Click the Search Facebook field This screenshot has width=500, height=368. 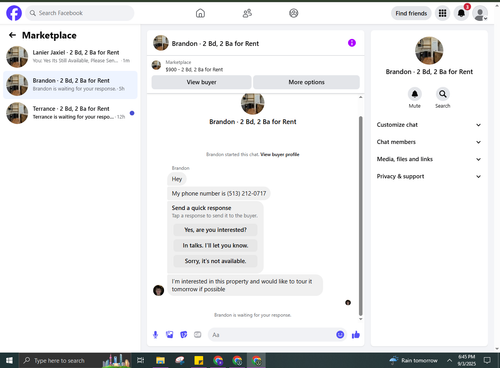coord(80,13)
